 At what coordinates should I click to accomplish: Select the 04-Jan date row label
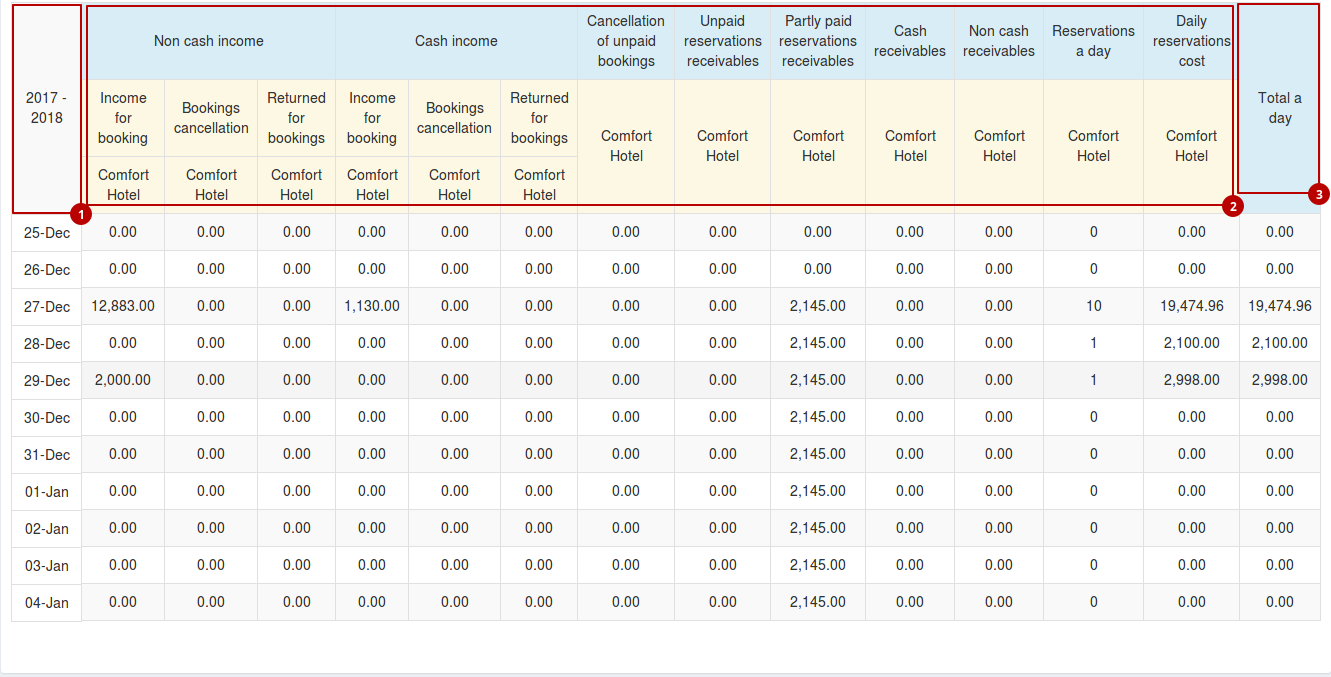click(x=47, y=603)
